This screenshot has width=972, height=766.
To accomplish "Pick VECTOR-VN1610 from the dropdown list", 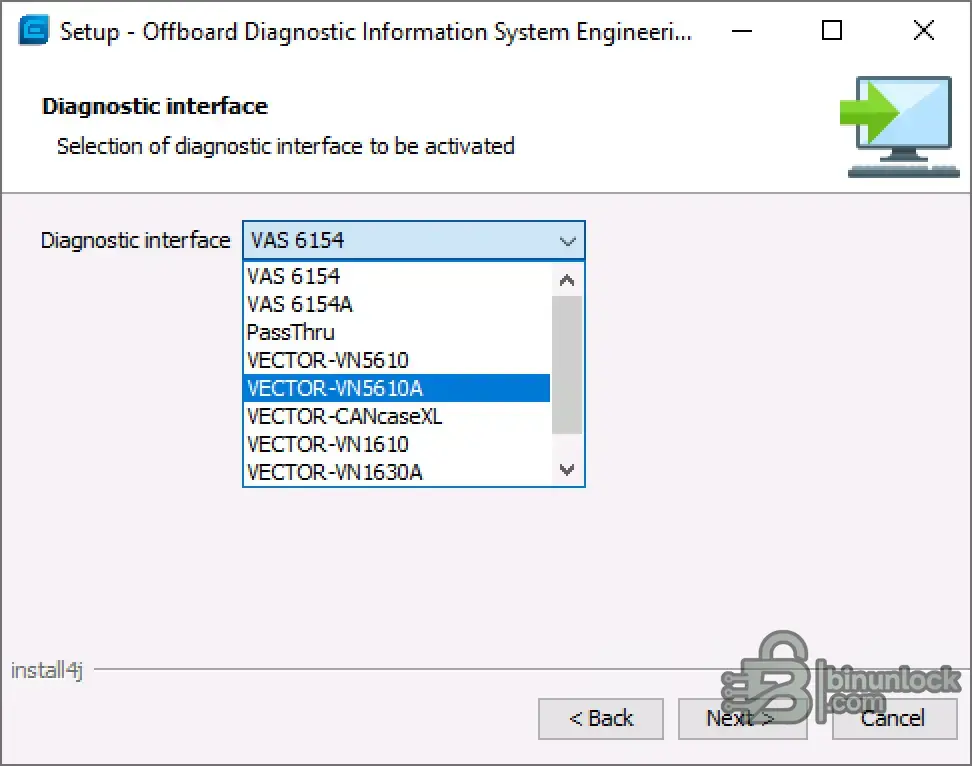I will tap(397, 444).
